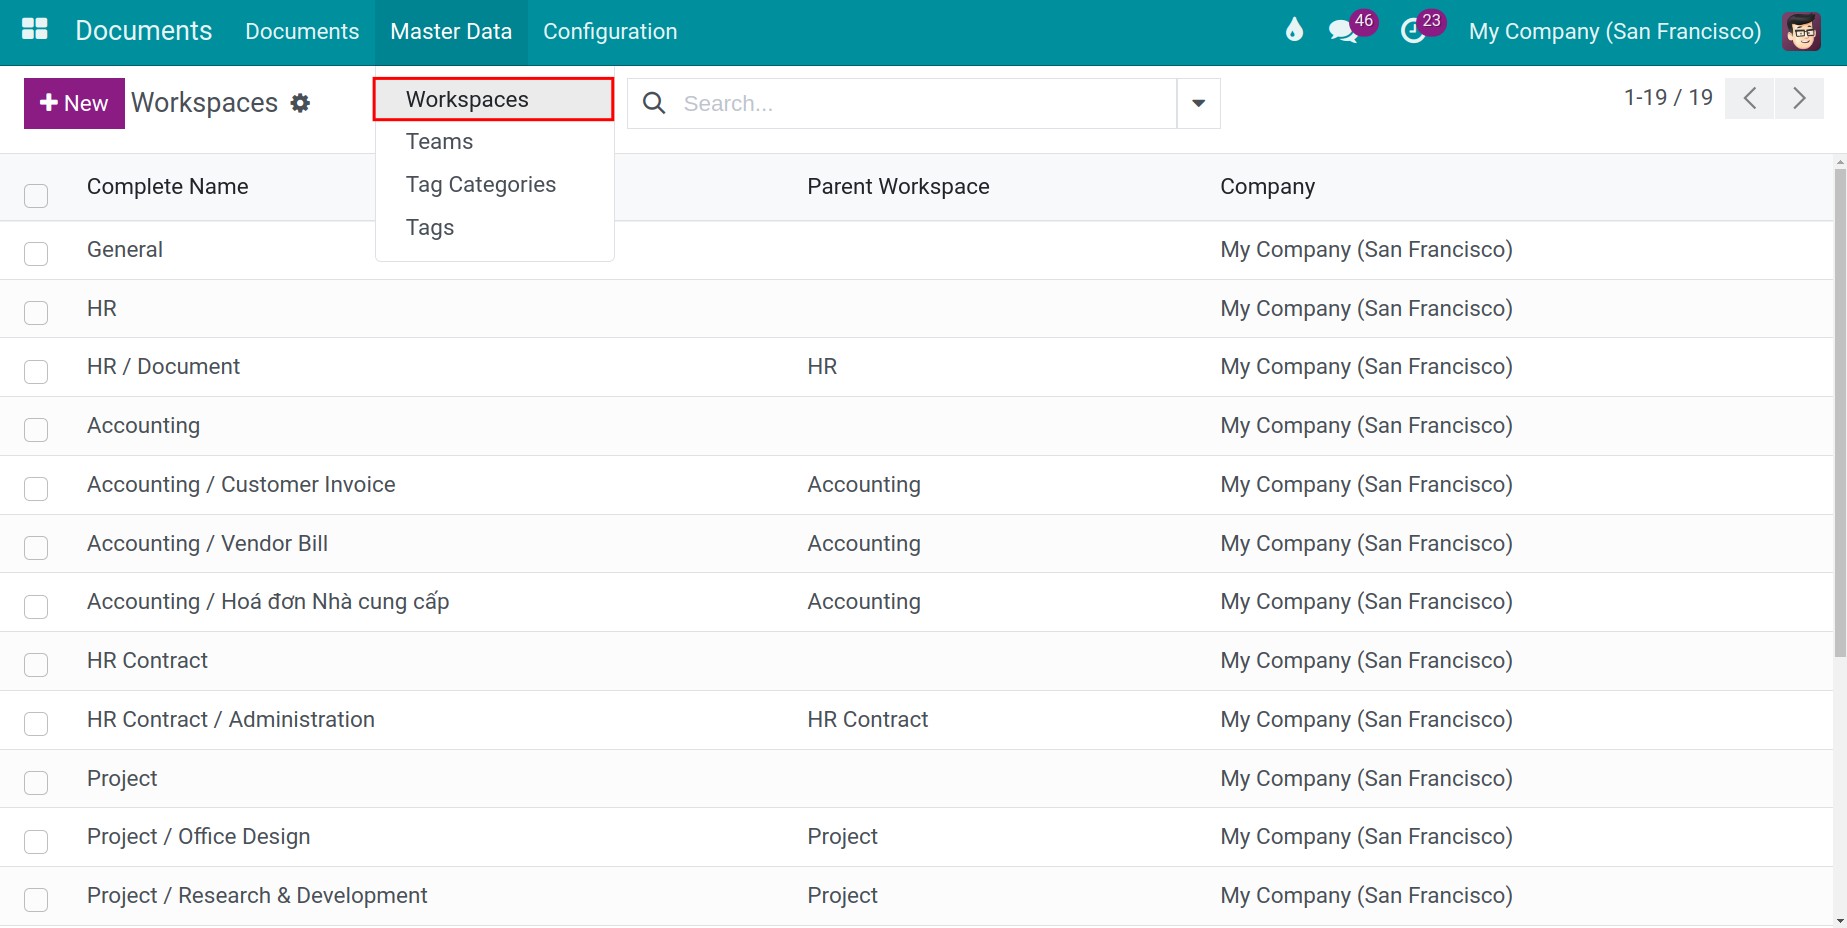Click the New button

point(74,103)
